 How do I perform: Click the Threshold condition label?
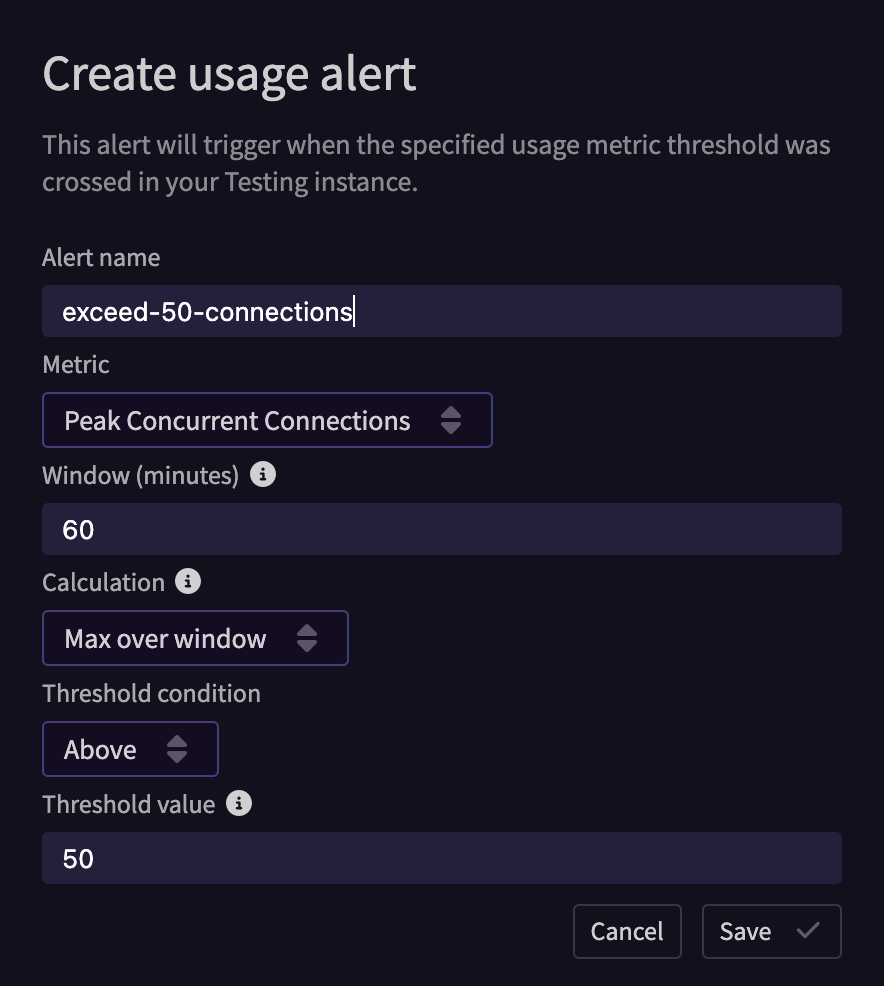[152, 693]
